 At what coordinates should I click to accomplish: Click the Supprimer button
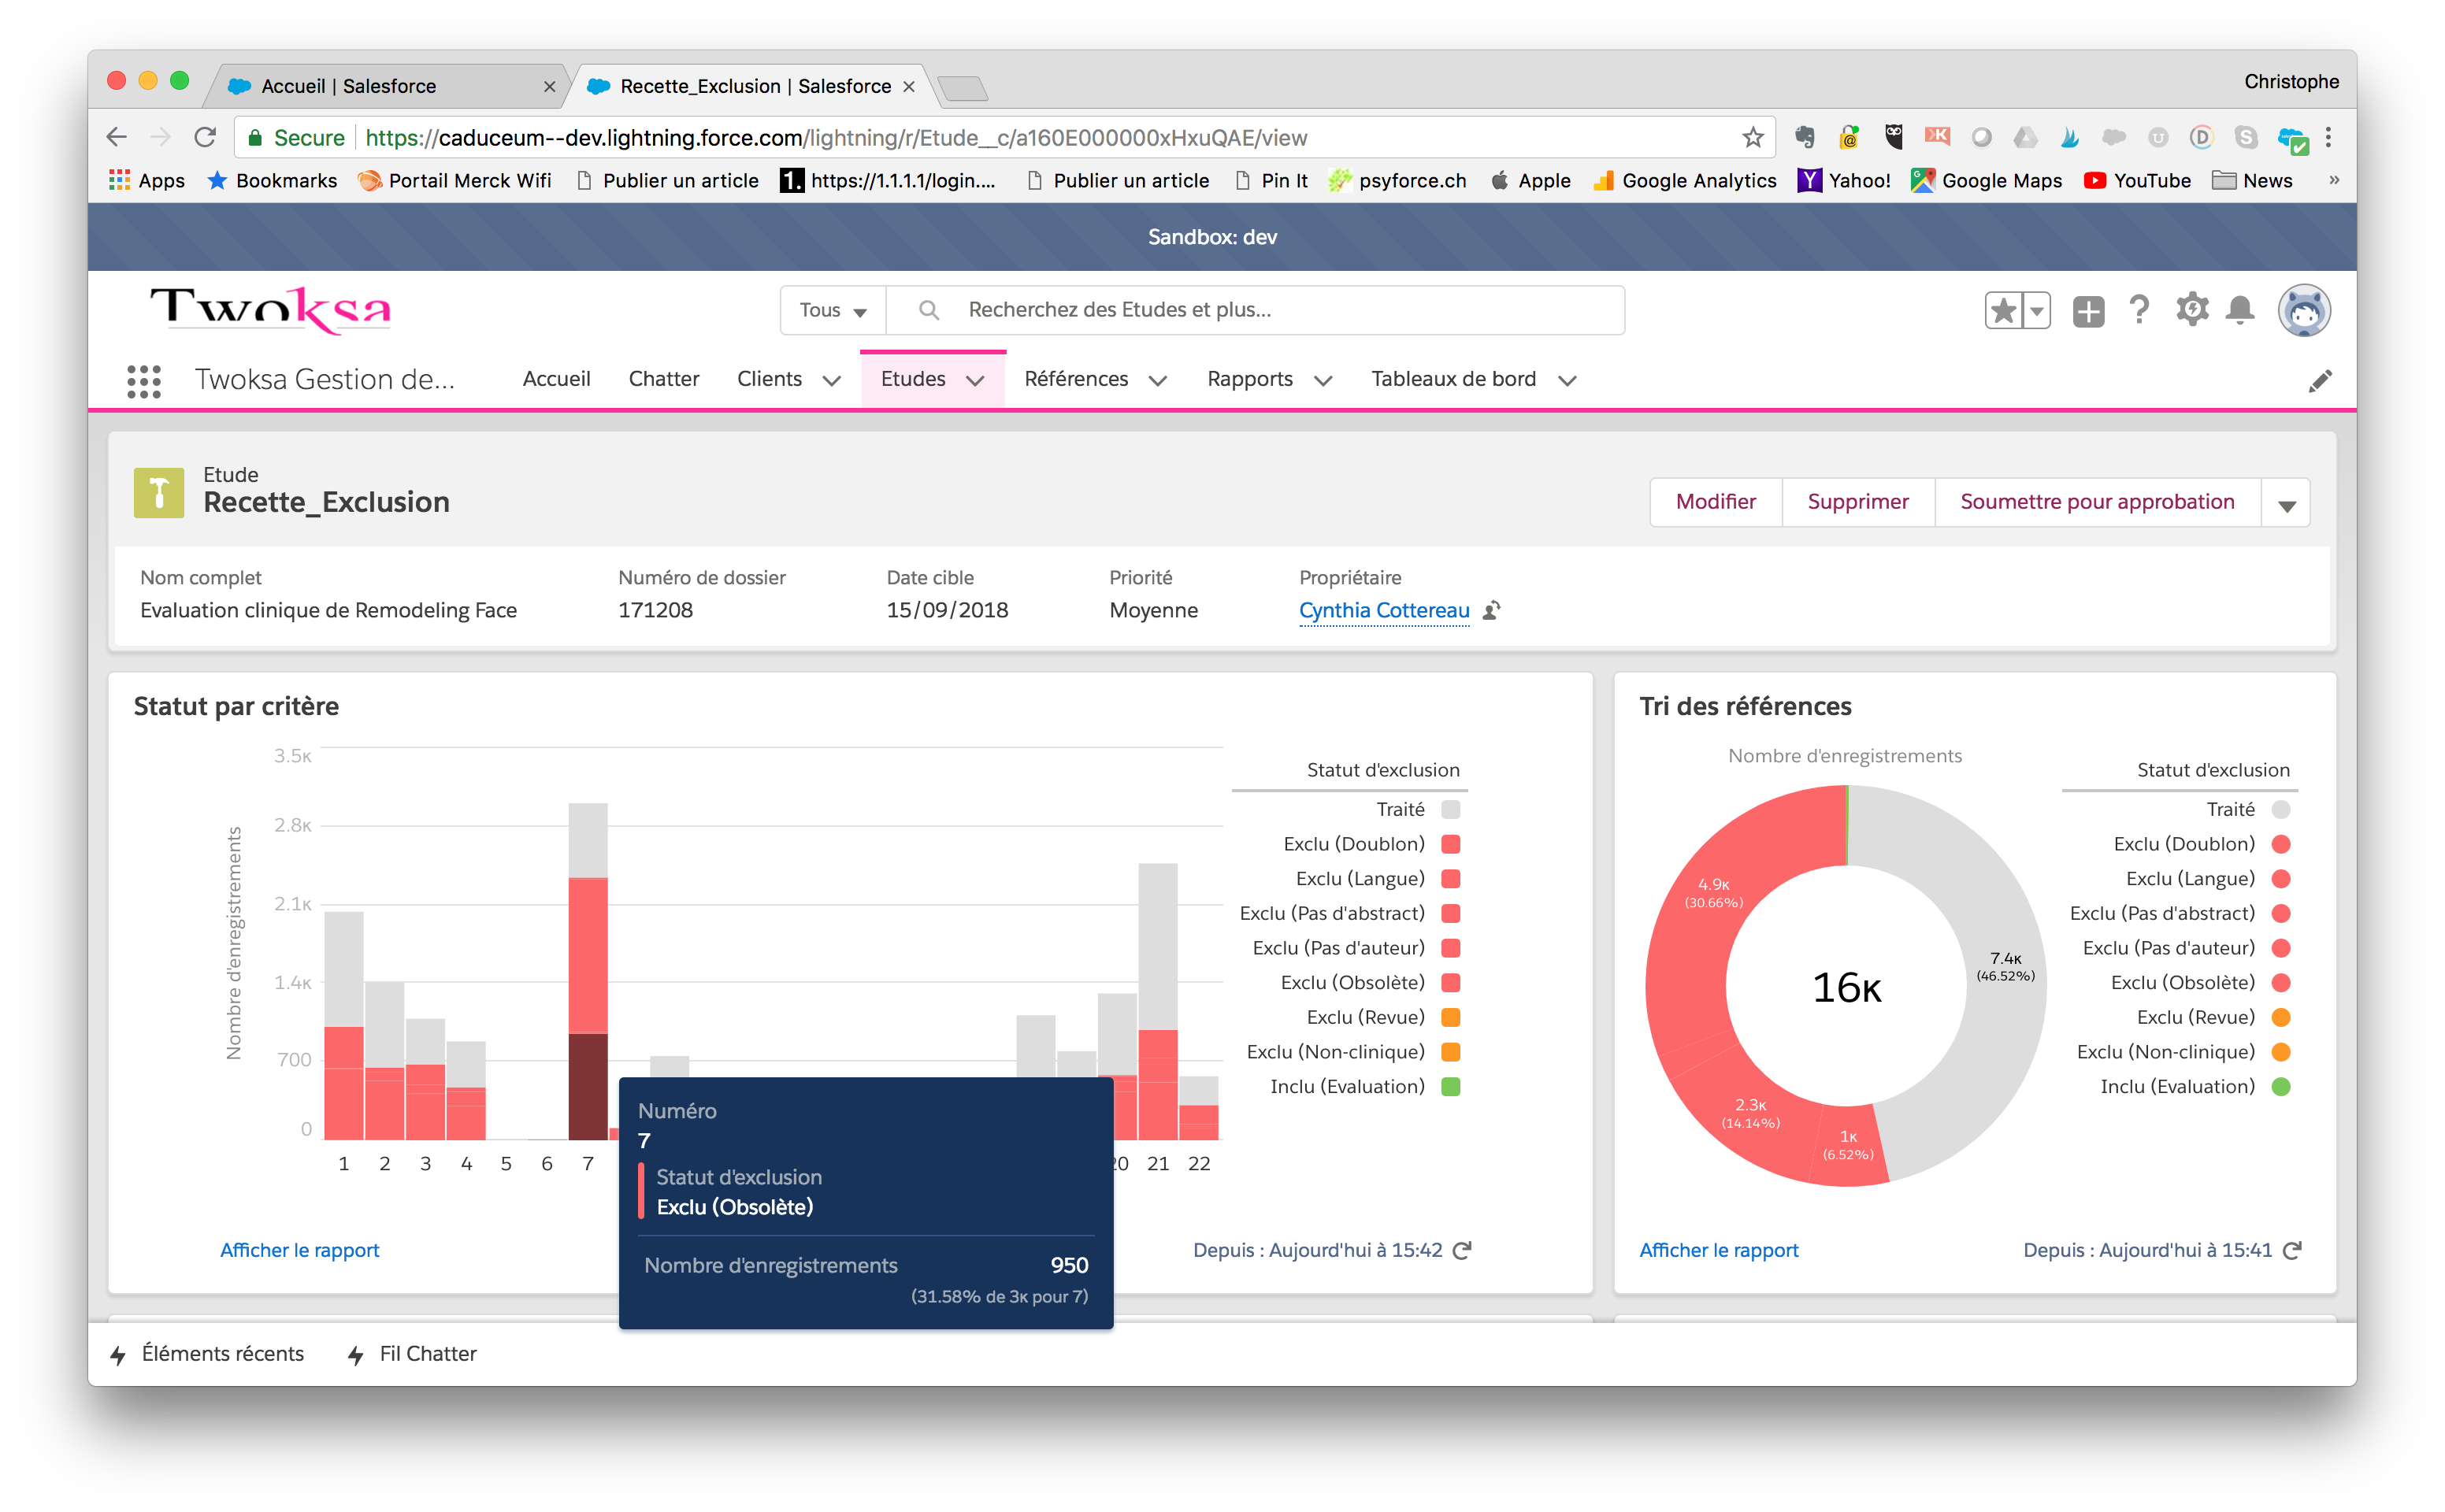(1858, 502)
